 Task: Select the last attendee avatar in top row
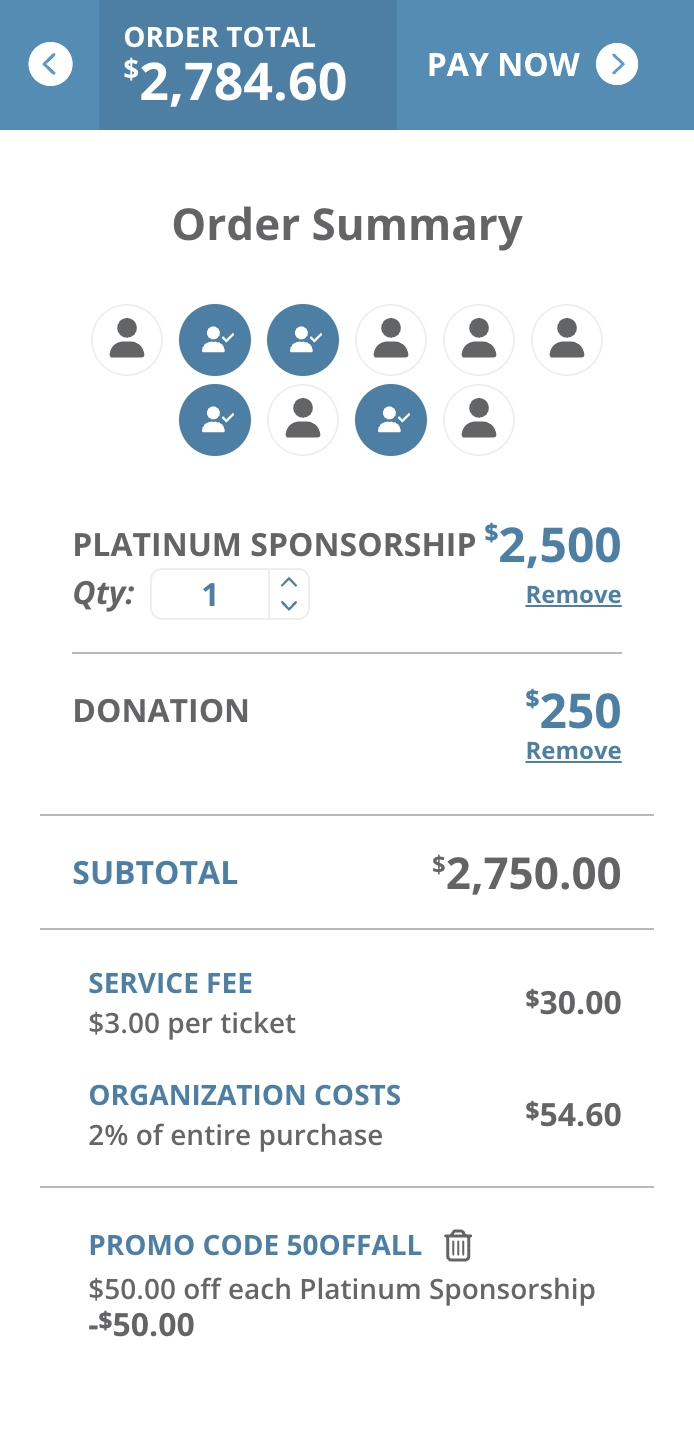click(x=567, y=340)
